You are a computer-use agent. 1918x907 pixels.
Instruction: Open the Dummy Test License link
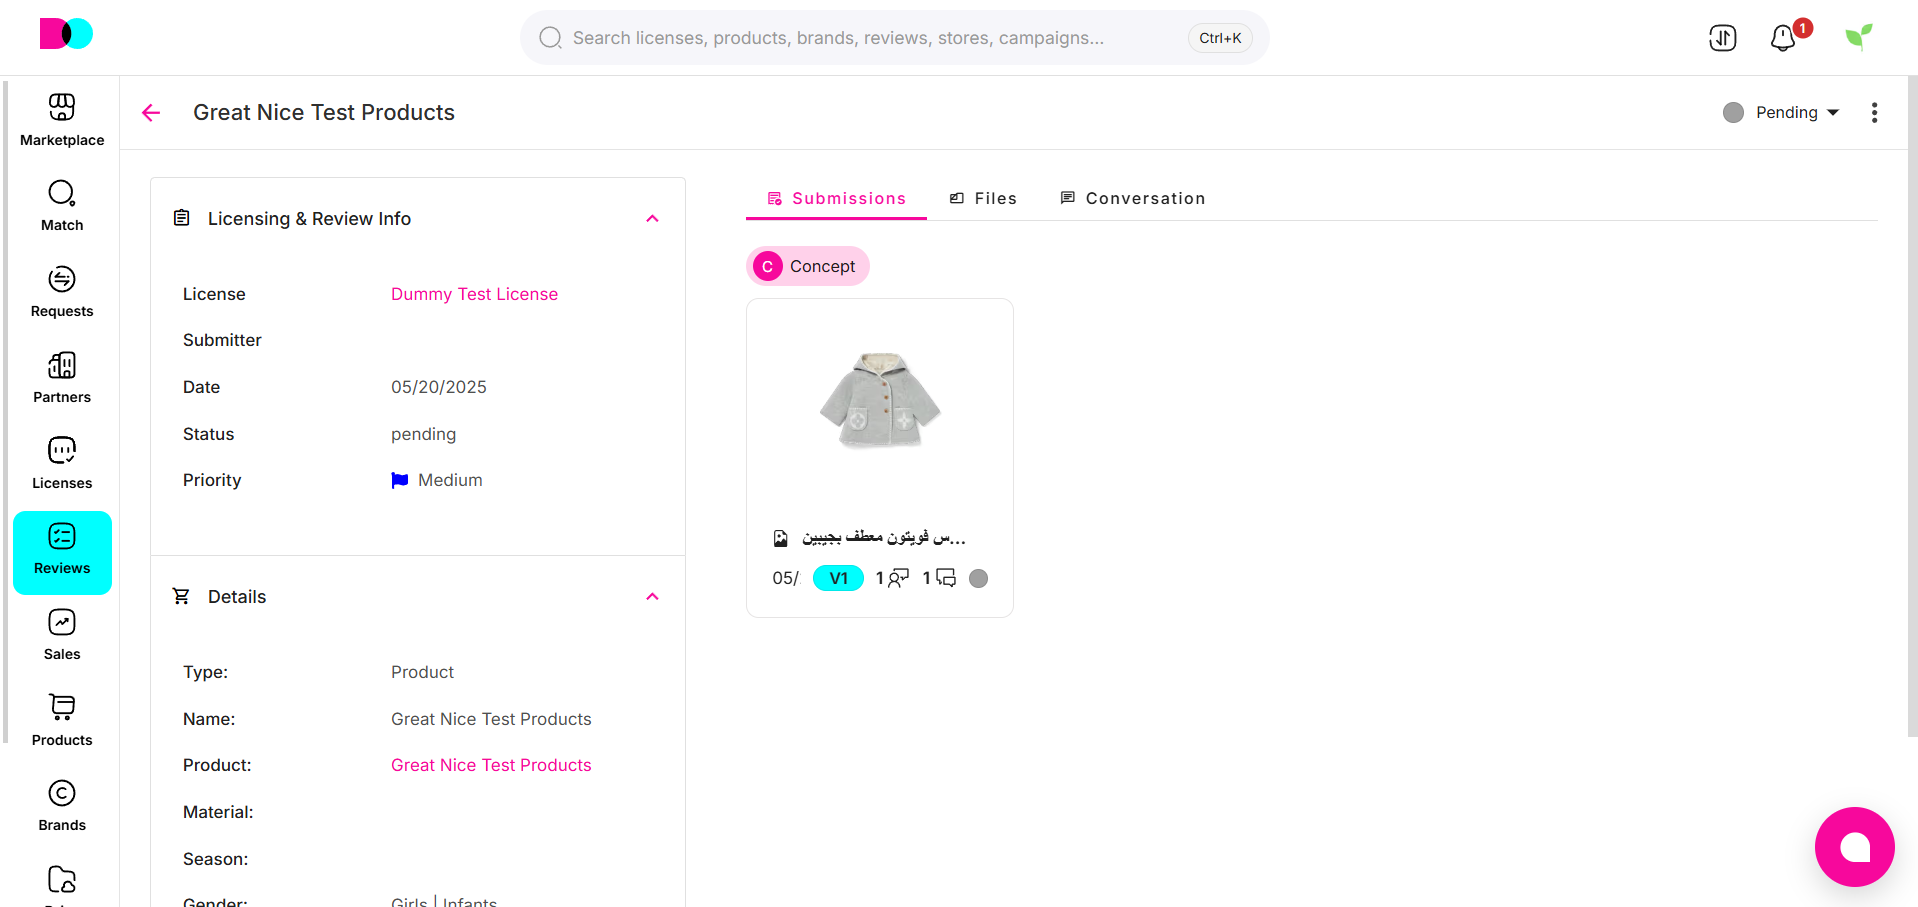[x=474, y=294]
